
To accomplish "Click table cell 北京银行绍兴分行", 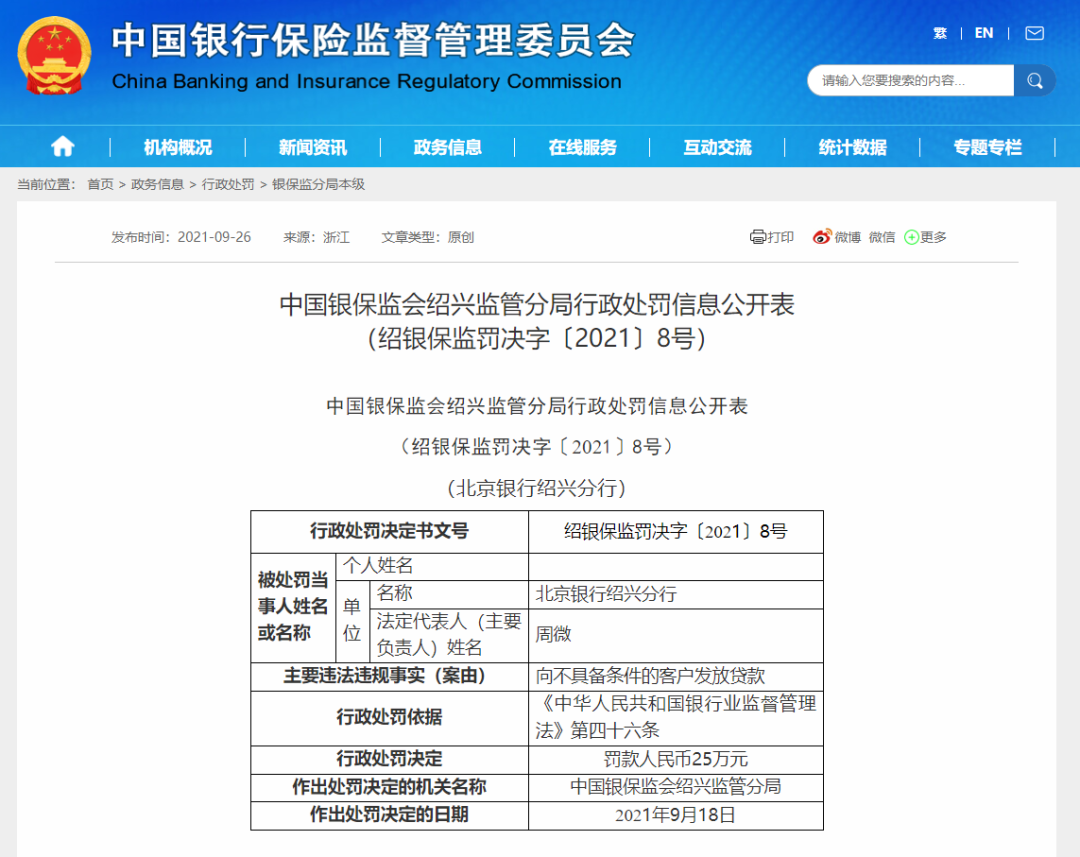I will pyautogui.click(x=676, y=594).
